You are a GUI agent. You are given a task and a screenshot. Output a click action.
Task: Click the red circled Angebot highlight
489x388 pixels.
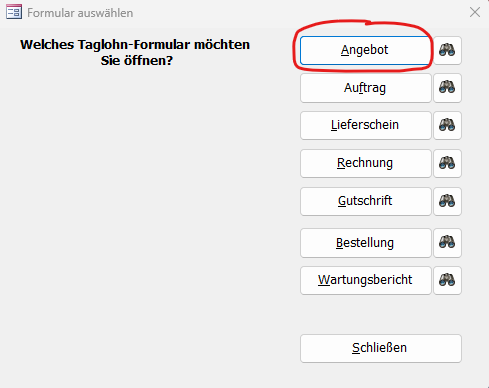[x=363, y=46]
